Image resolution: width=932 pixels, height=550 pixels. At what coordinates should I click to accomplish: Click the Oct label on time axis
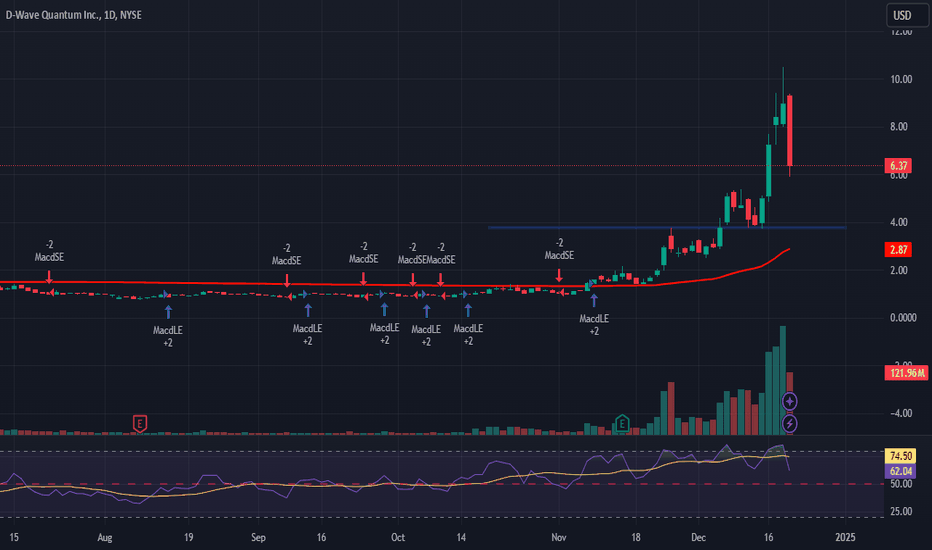tap(398, 538)
